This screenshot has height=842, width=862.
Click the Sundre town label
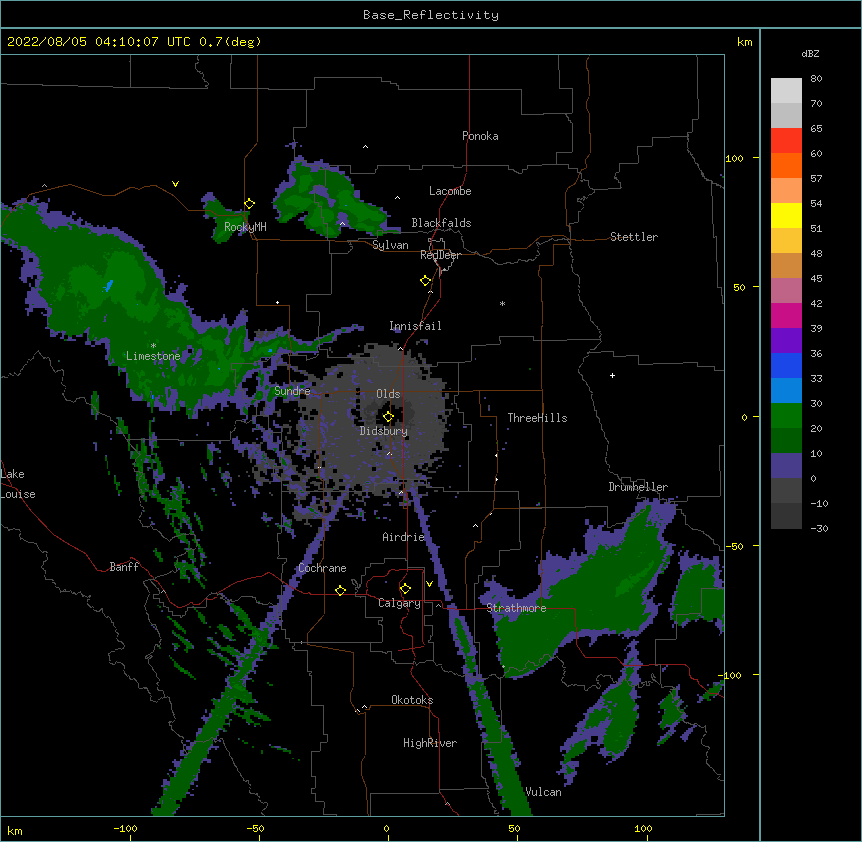click(x=292, y=391)
